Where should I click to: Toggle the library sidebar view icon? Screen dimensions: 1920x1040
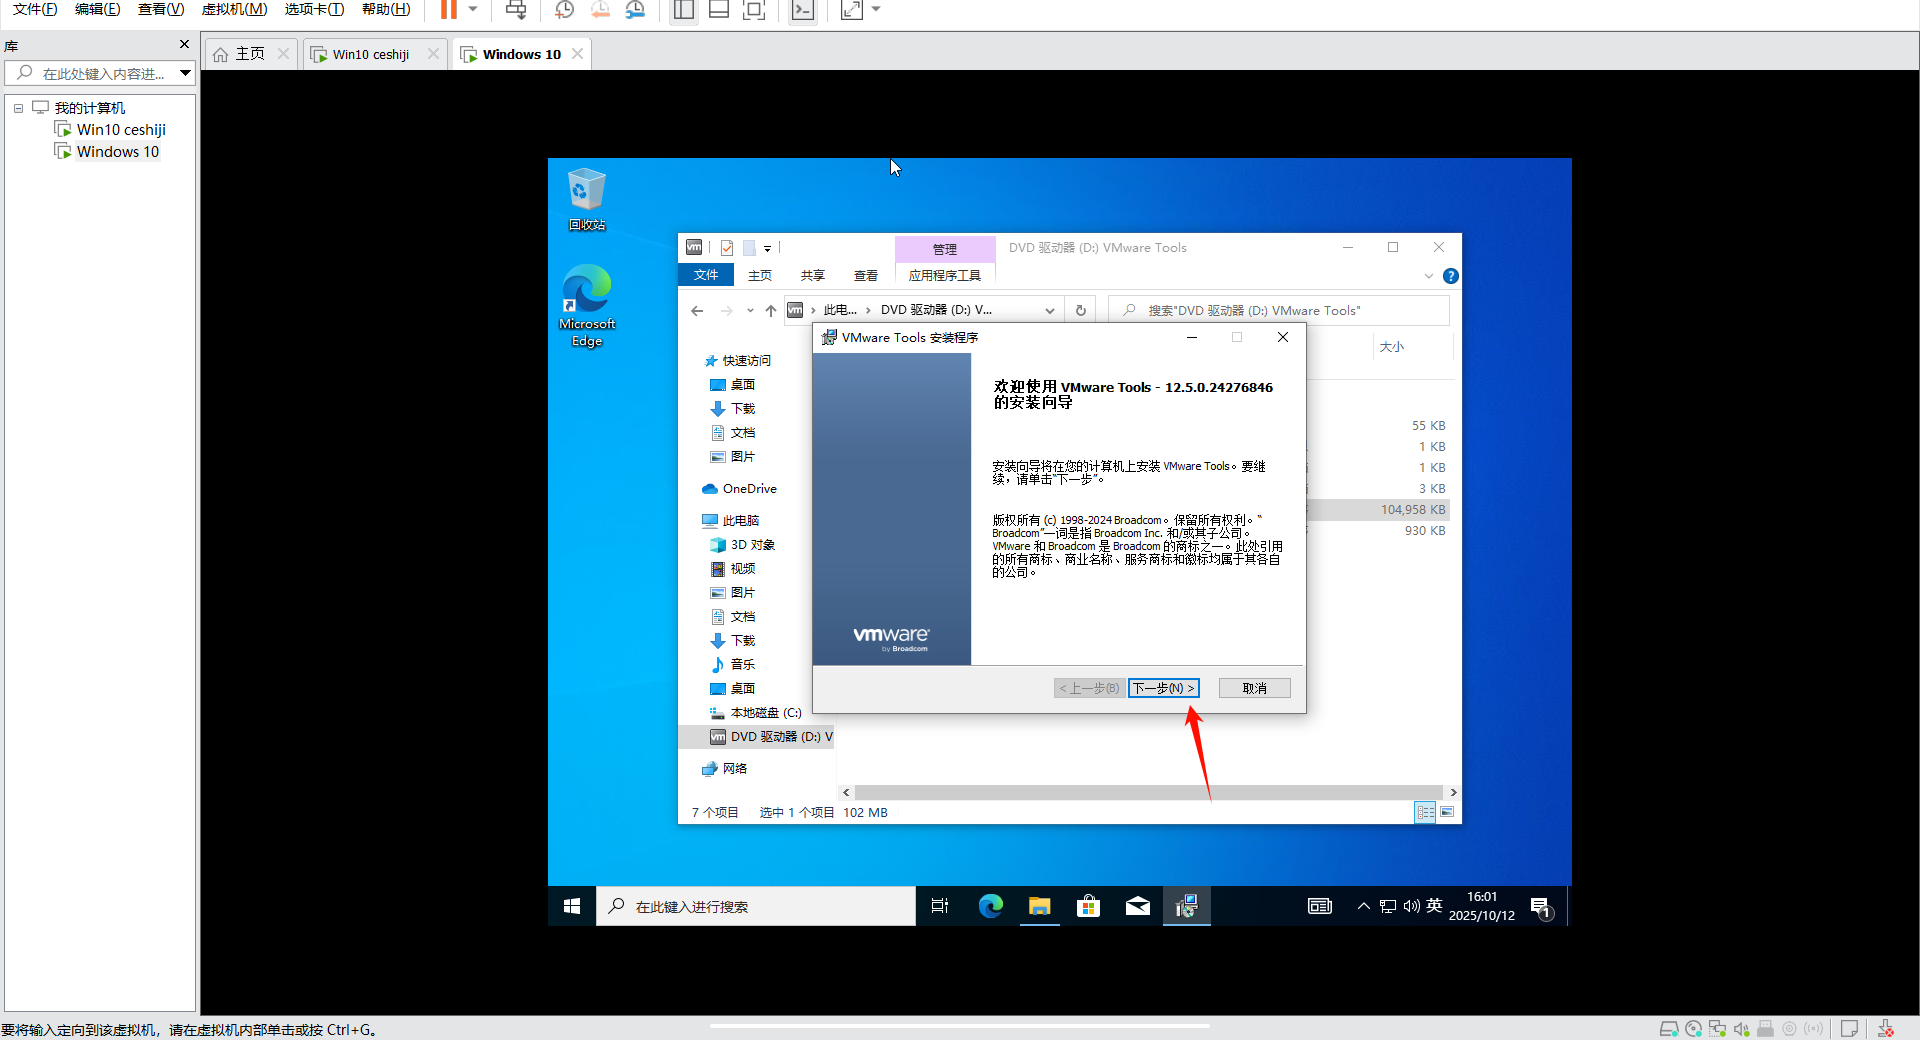click(x=684, y=10)
